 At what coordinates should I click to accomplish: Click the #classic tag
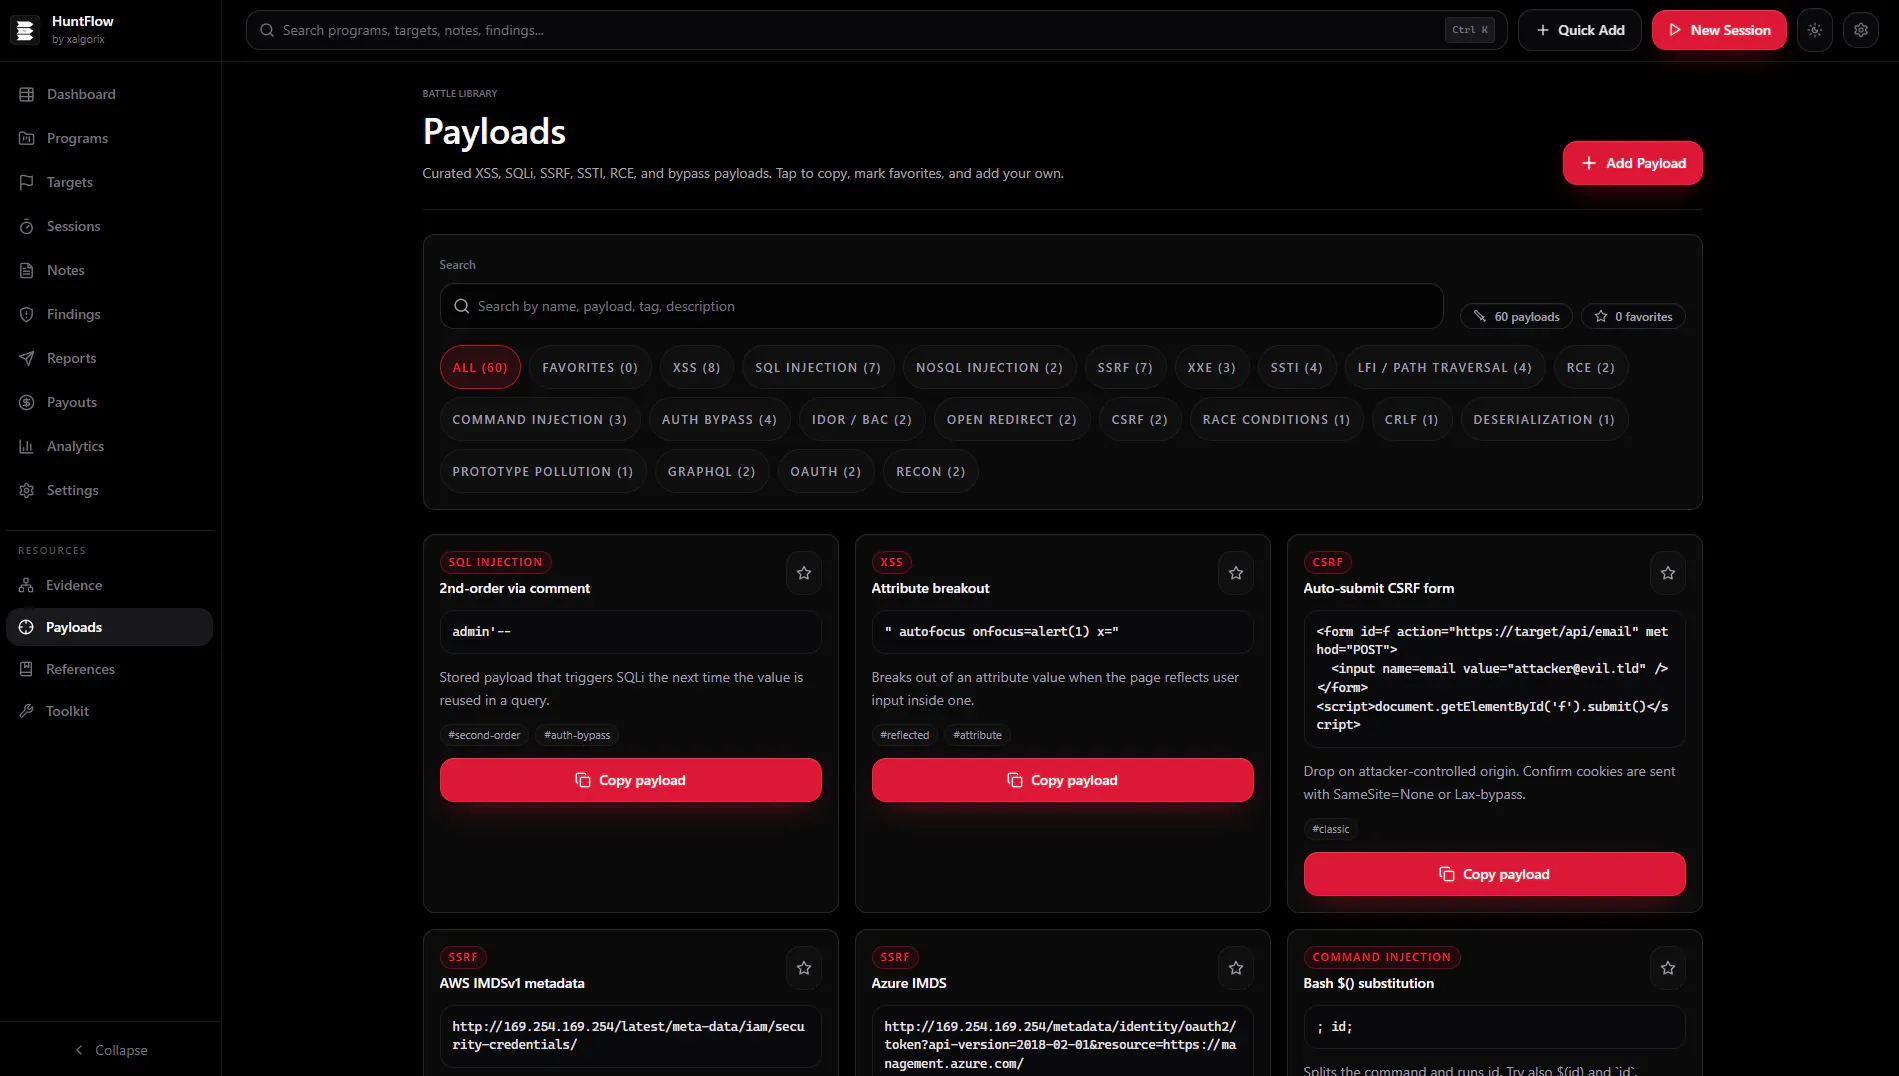[x=1330, y=829]
